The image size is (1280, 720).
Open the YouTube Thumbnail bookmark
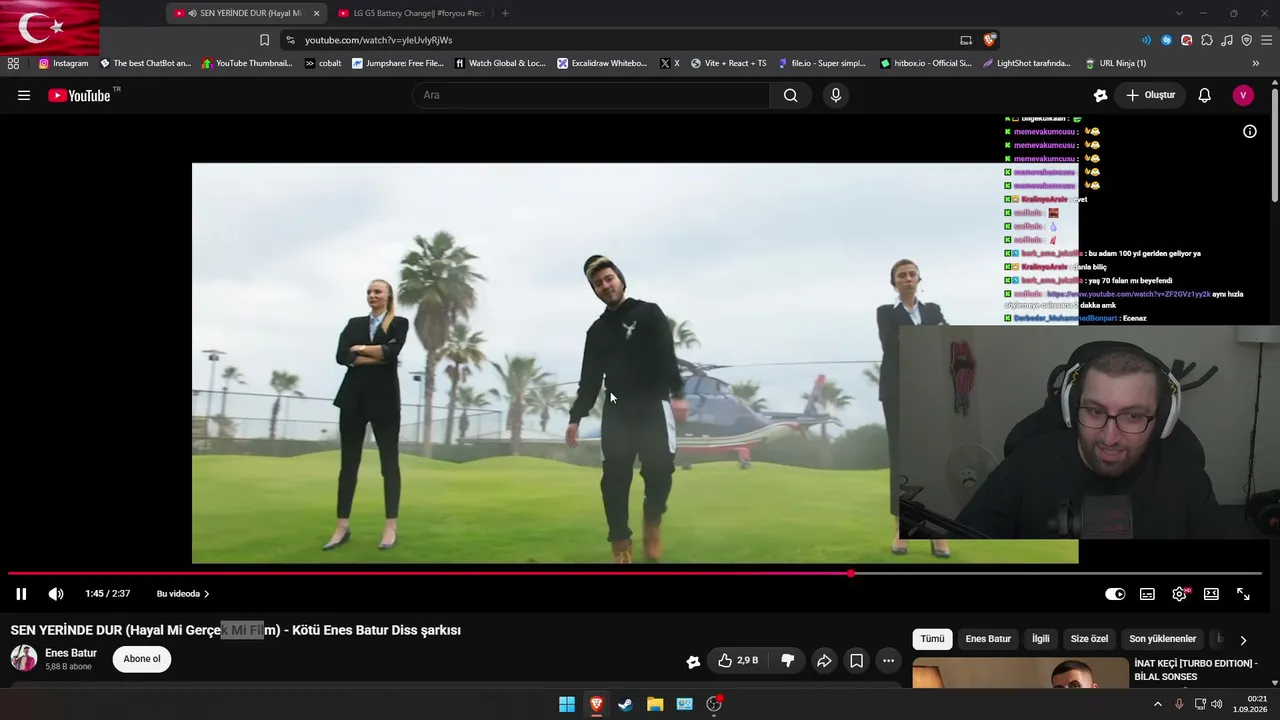[247, 63]
